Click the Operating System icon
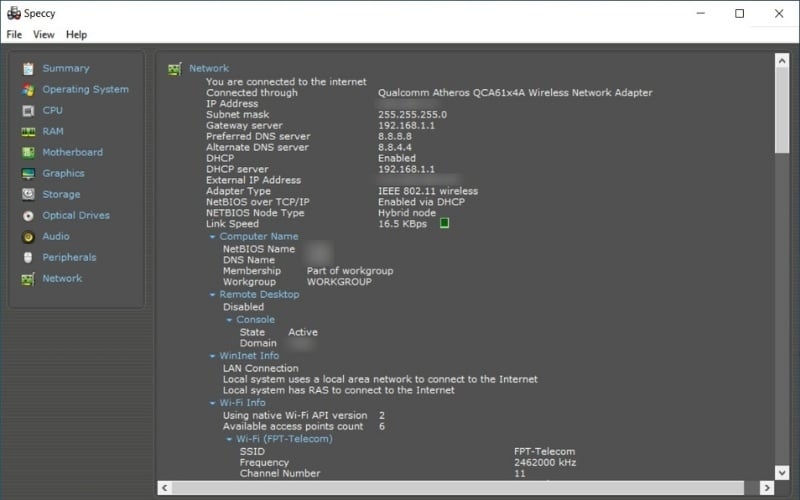The height and width of the screenshot is (500, 800). [x=26, y=89]
